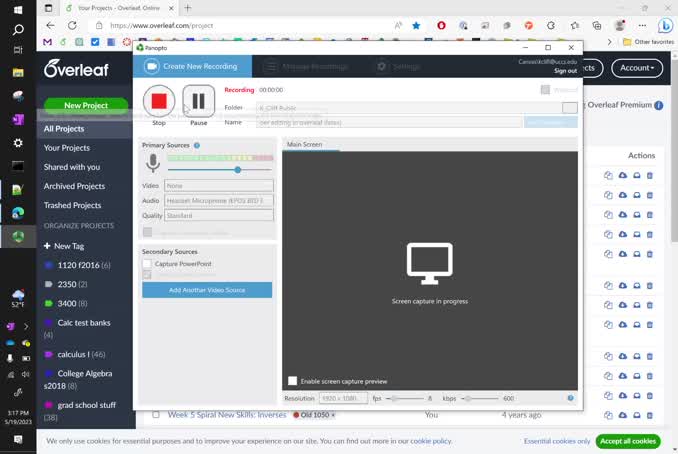Toggle the Webcast checkbox
The width and height of the screenshot is (678, 454).
pyautogui.click(x=545, y=90)
